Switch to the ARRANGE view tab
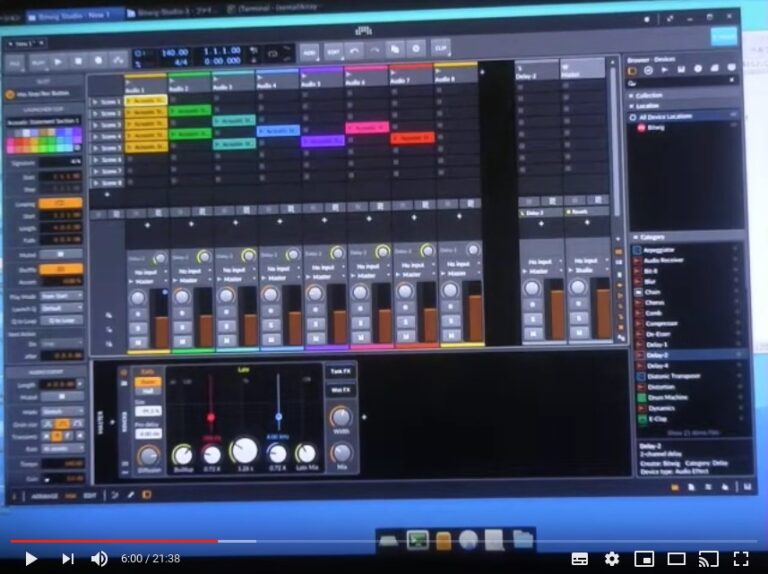Image resolution: width=768 pixels, height=574 pixels. coord(45,496)
